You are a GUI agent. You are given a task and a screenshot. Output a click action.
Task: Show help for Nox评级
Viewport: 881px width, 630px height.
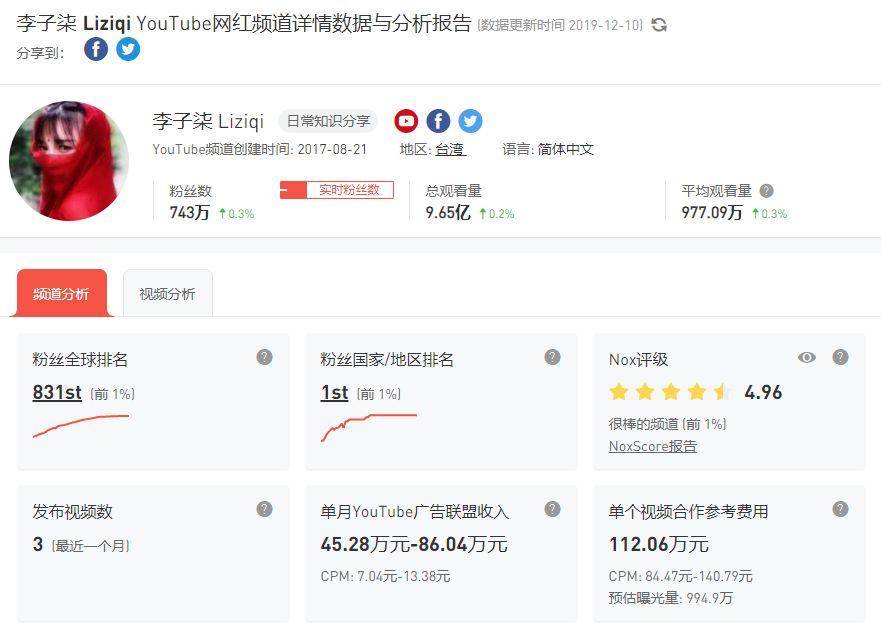(x=841, y=357)
